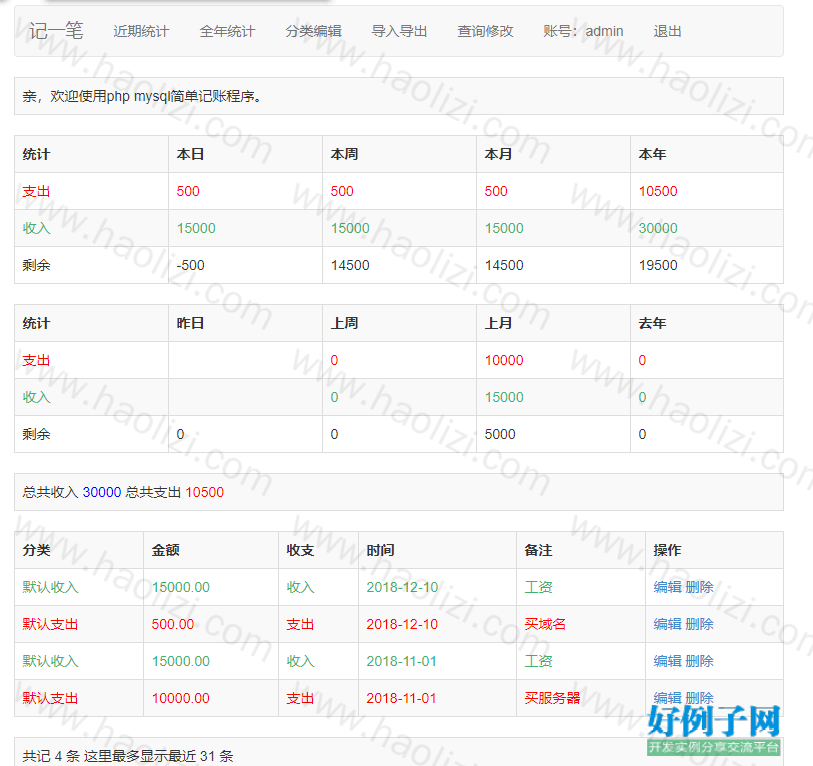This screenshot has height=766, width=813.
Task: Delete the 2018-11-01 工资 record
Action: [x=699, y=661]
